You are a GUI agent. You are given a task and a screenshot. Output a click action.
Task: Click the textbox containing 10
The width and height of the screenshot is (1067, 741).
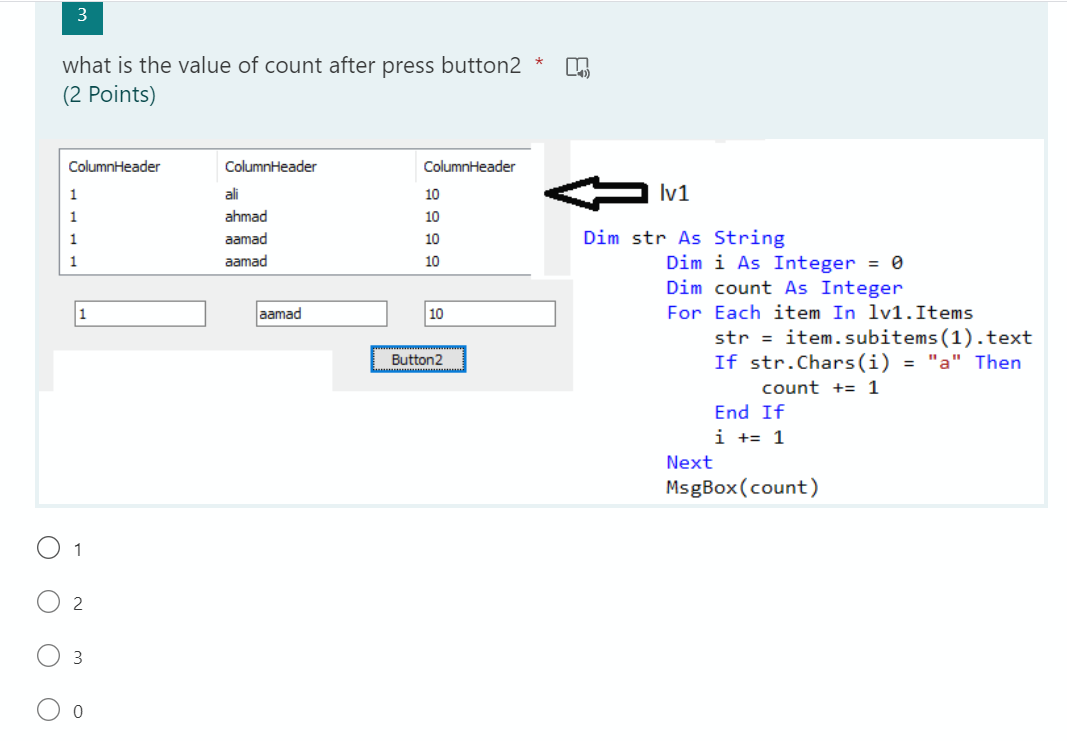click(x=489, y=313)
